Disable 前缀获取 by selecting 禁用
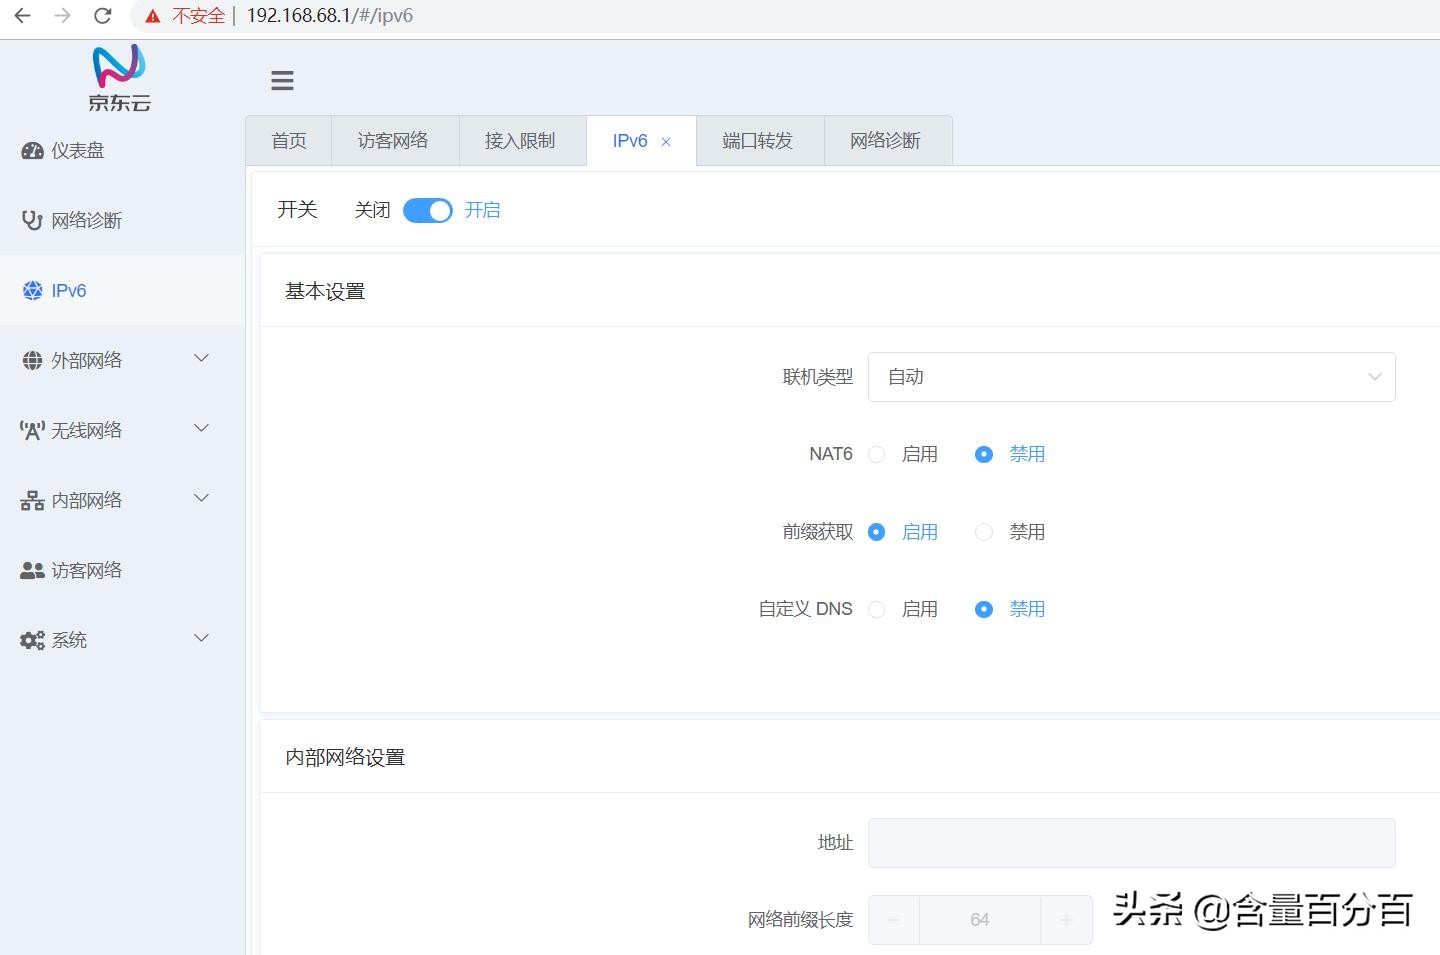This screenshot has height=955, width=1440. [983, 532]
